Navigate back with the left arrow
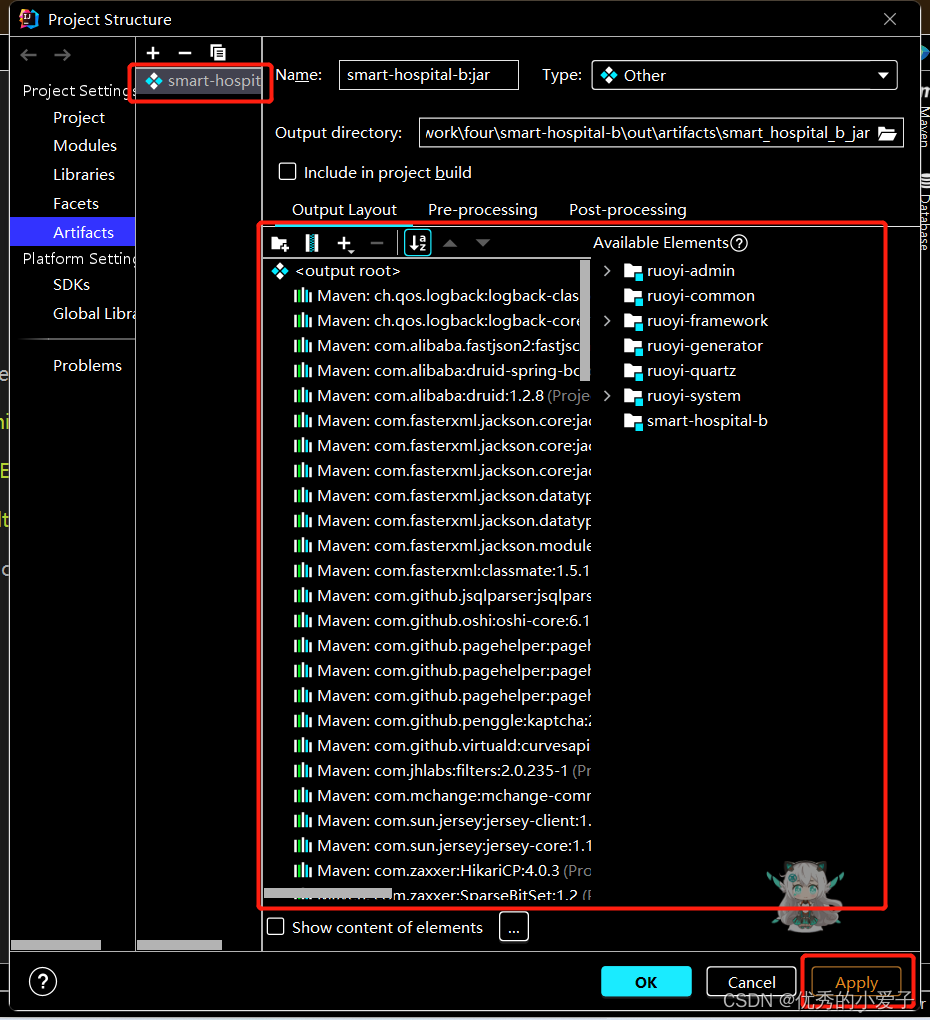This screenshot has width=930, height=1020. [x=29, y=55]
